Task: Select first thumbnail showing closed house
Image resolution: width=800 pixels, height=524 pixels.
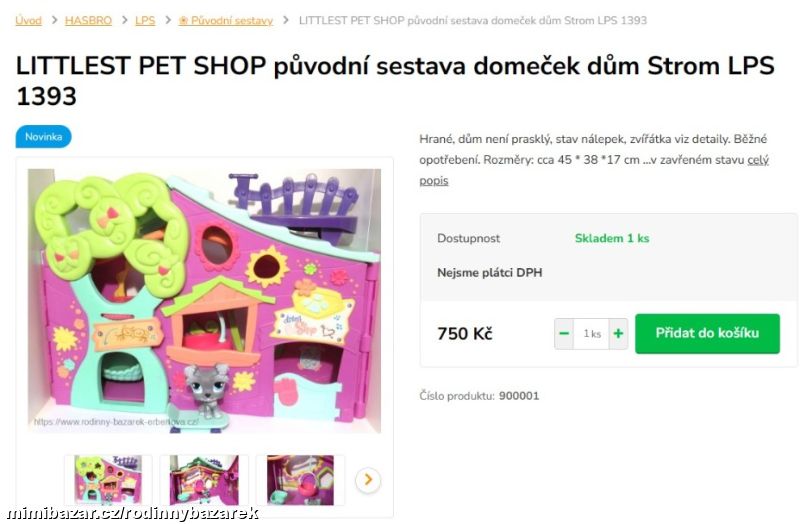Action: [108, 480]
